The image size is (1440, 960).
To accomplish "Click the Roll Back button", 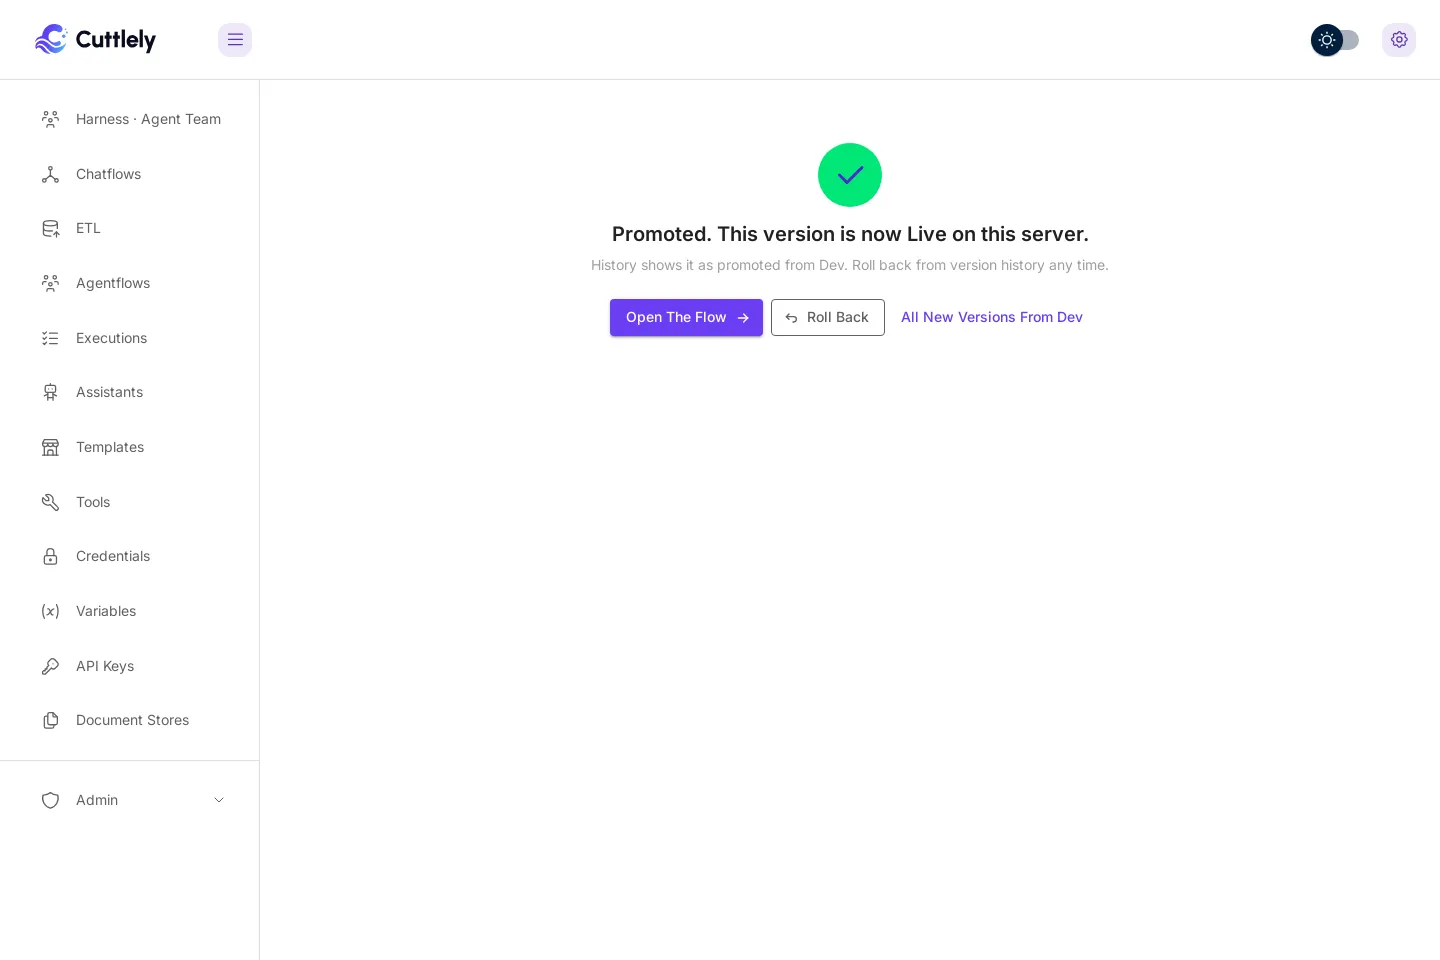I will pos(828,317).
